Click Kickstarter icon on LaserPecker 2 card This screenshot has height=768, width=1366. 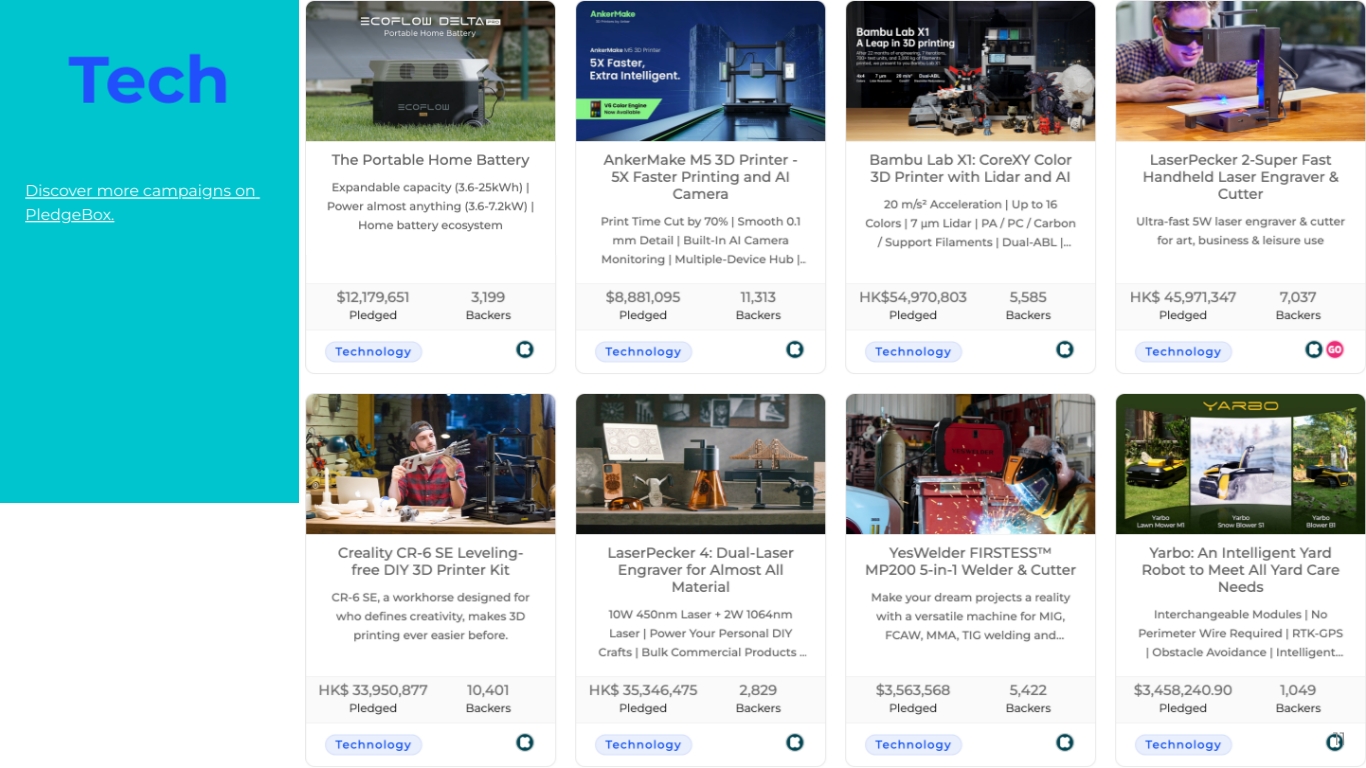[x=1314, y=350]
